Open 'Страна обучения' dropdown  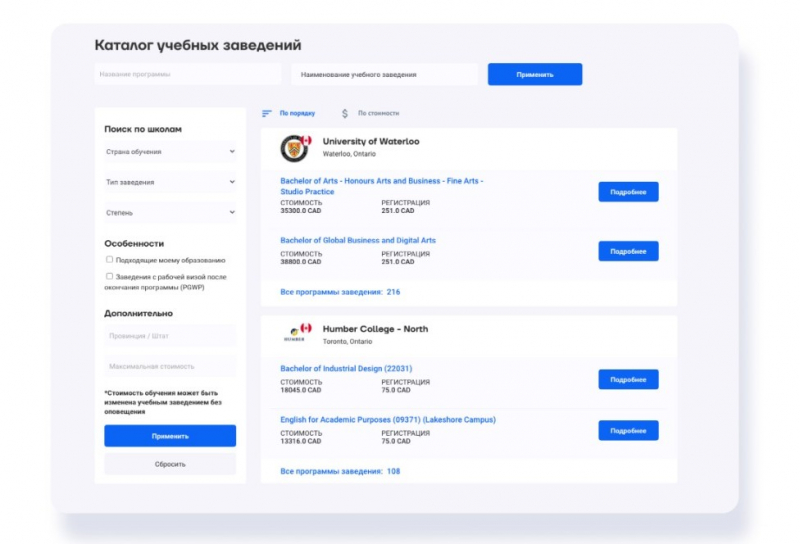170,152
